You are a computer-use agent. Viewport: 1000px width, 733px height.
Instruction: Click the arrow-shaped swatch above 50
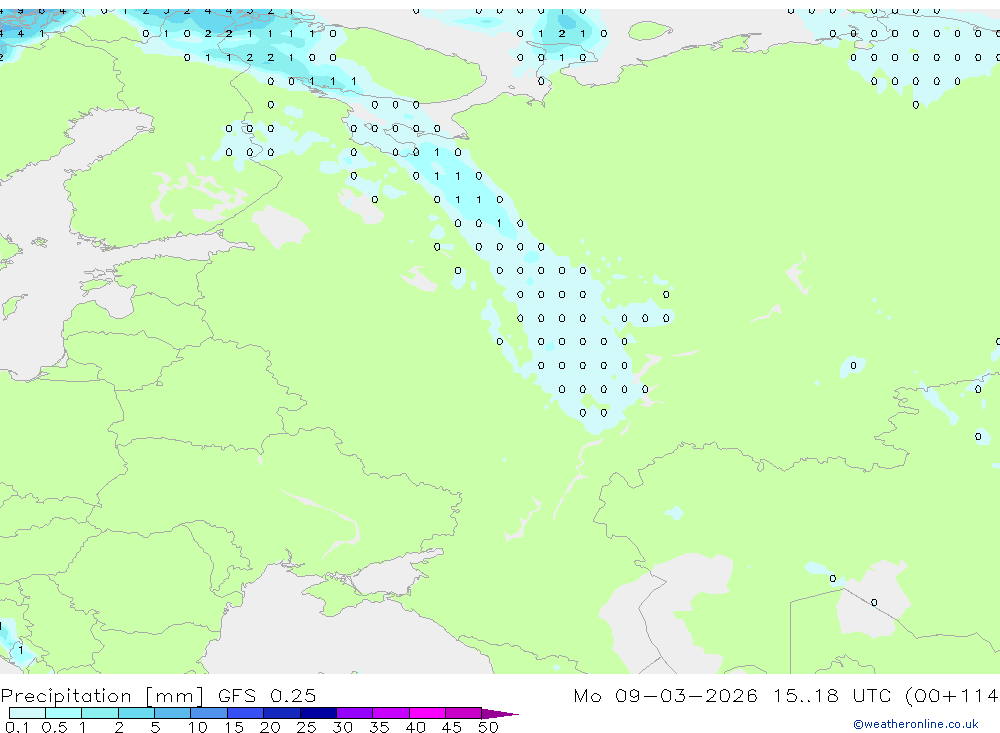[499, 714]
